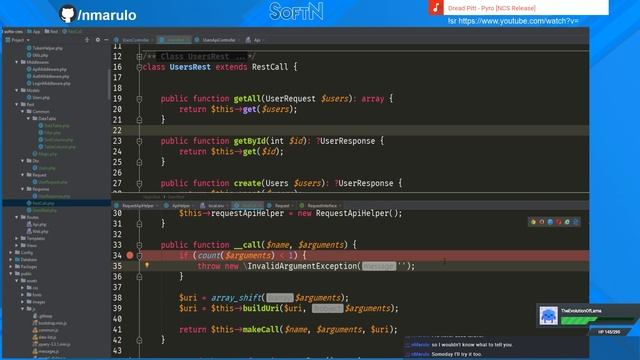Fold the getAll function at line 19
The image size is (640, 360).
pyautogui.click(x=139, y=99)
